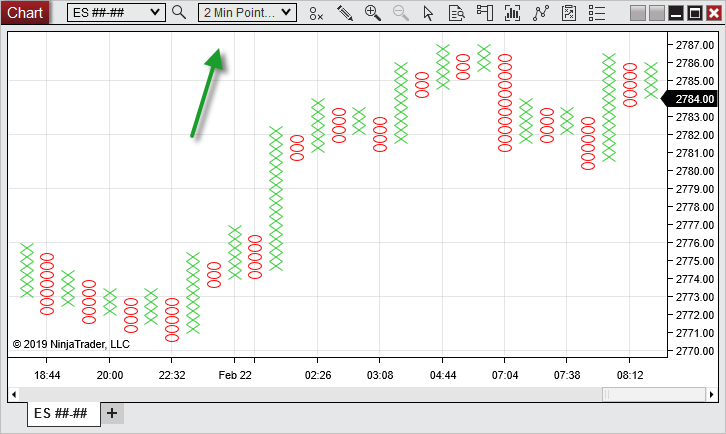Click the zoom out magnifier

click(x=400, y=12)
